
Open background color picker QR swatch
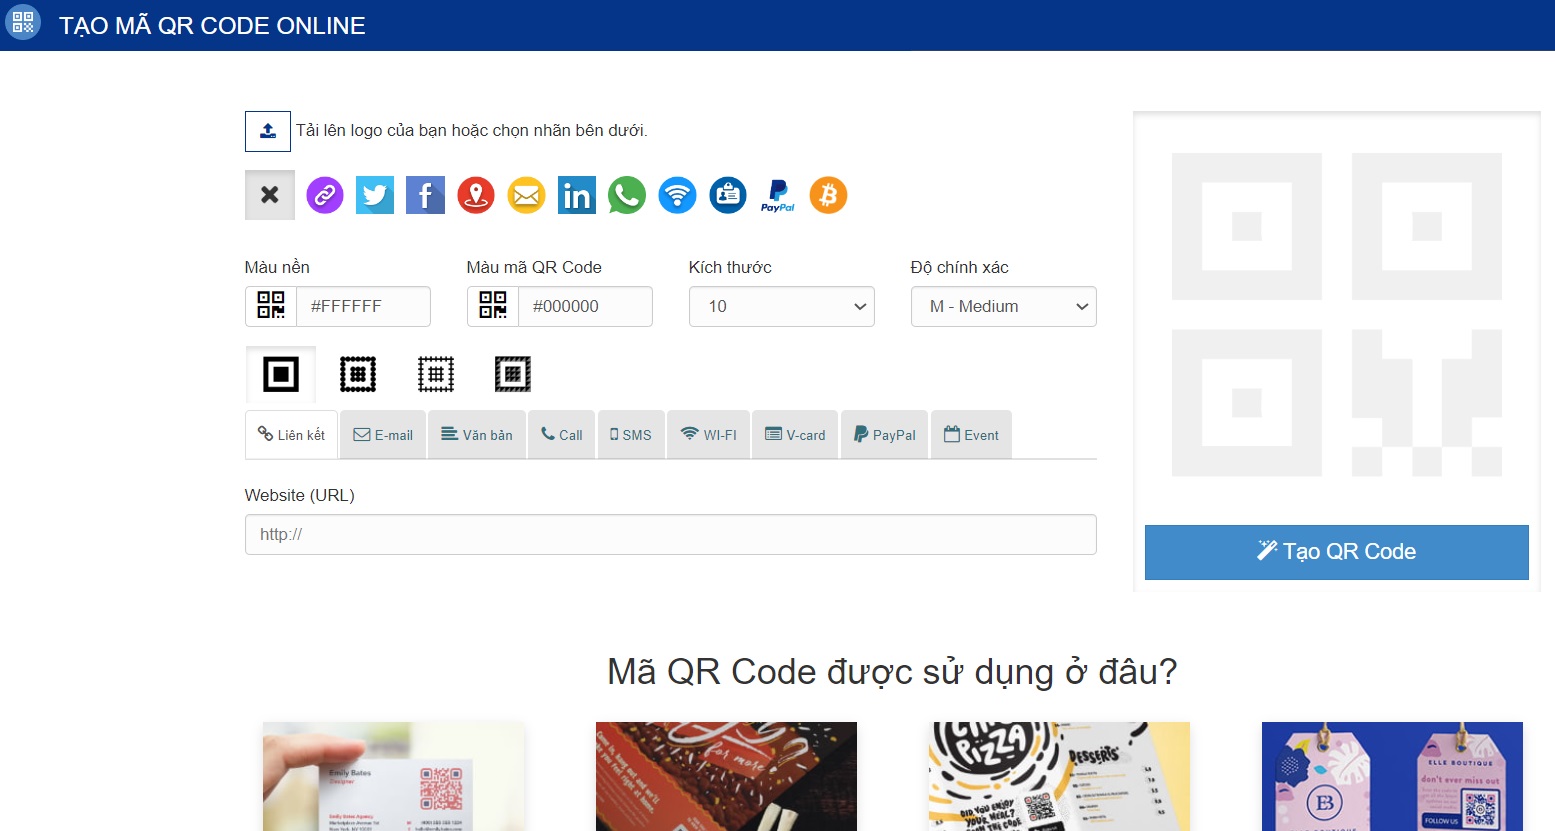point(271,306)
